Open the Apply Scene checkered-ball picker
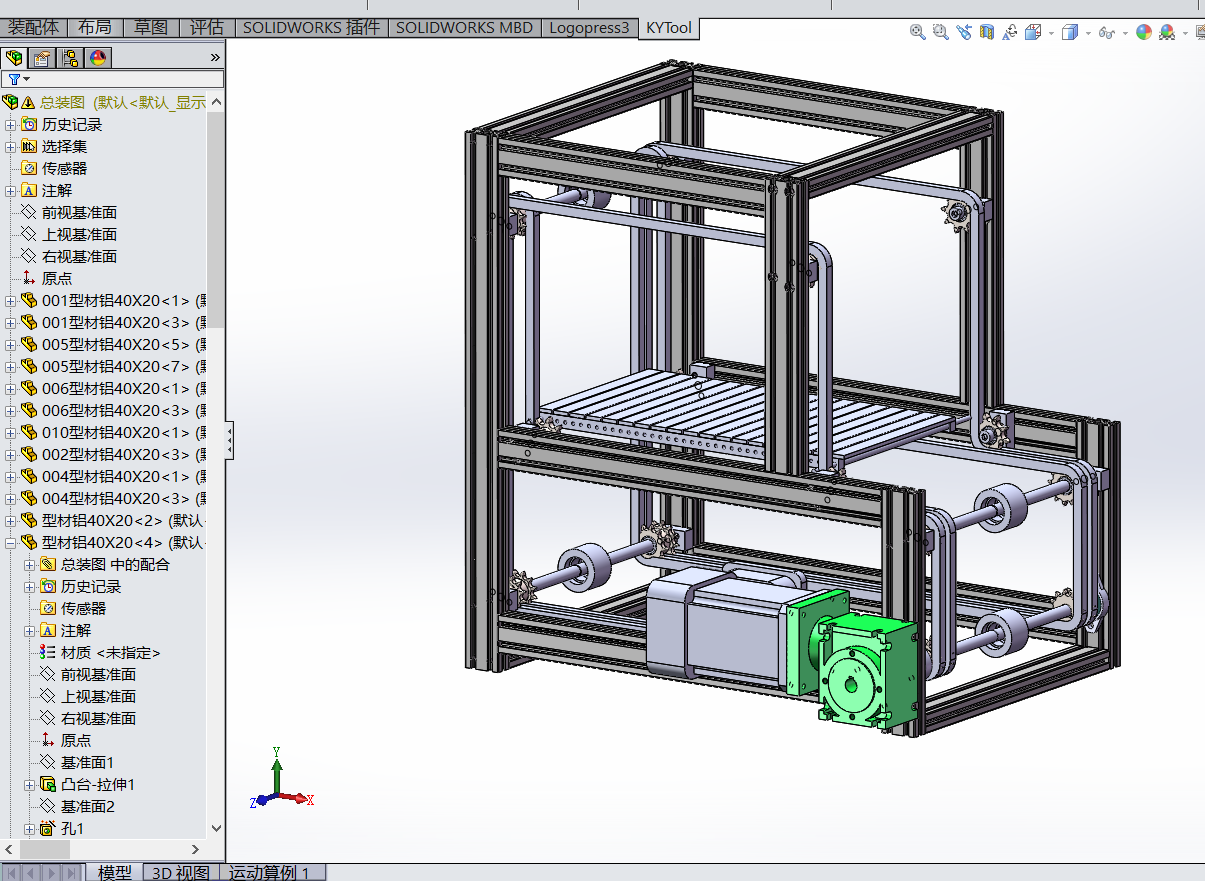The height and width of the screenshot is (881, 1205). [x=1166, y=32]
